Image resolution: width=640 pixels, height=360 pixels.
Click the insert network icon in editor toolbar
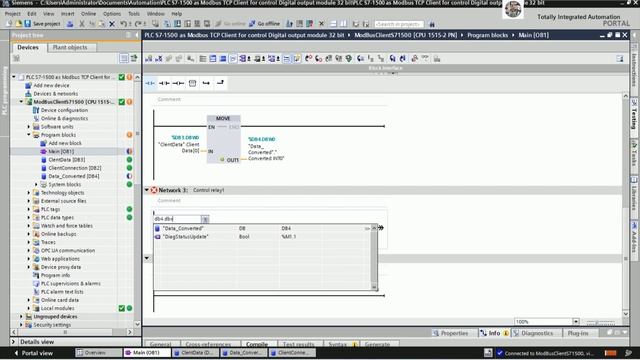(149, 59)
